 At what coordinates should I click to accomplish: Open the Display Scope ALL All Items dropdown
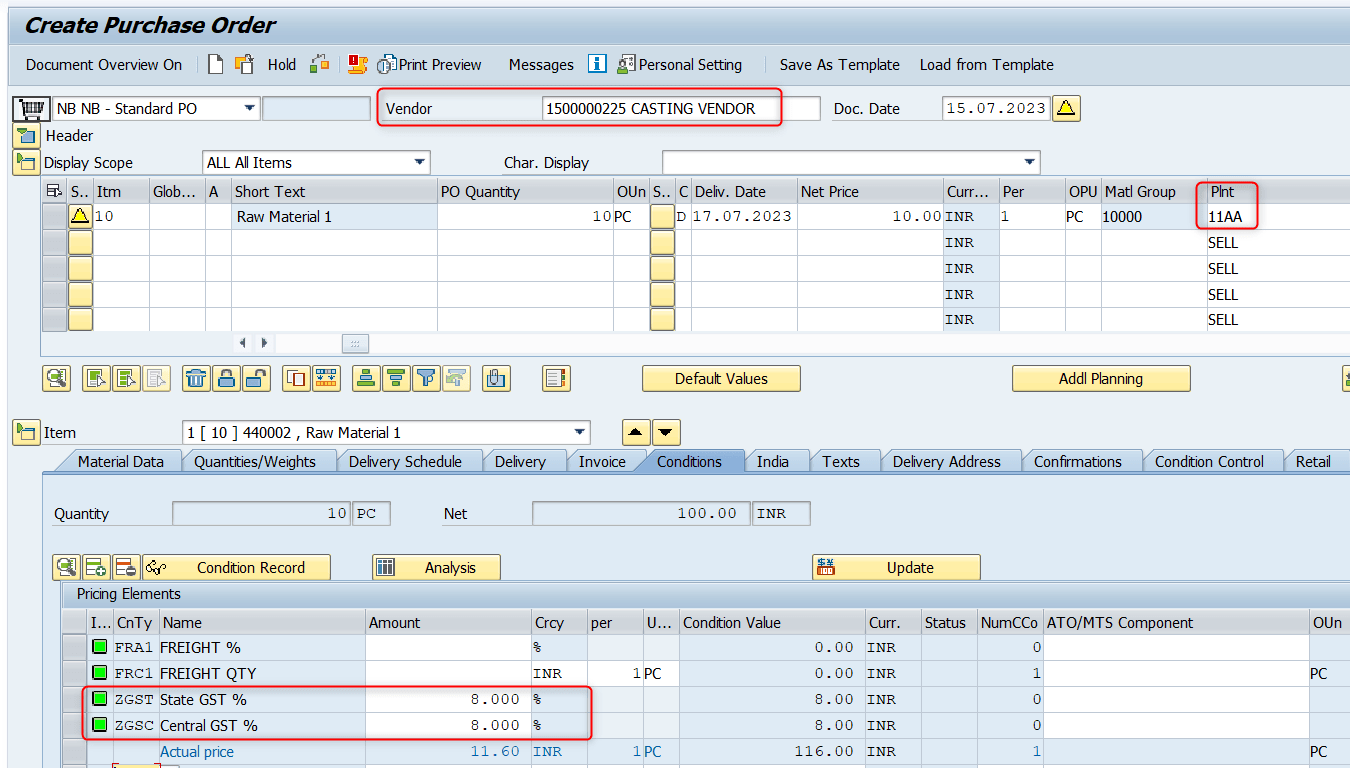coord(420,162)
